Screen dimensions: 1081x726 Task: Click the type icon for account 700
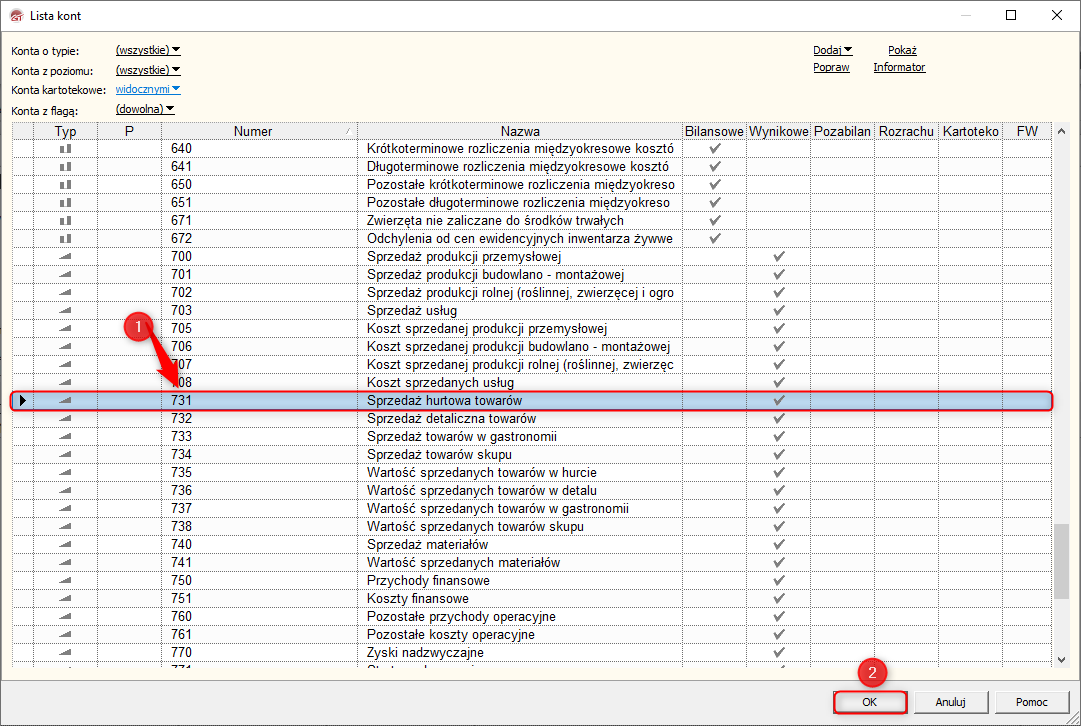[66, 257]
